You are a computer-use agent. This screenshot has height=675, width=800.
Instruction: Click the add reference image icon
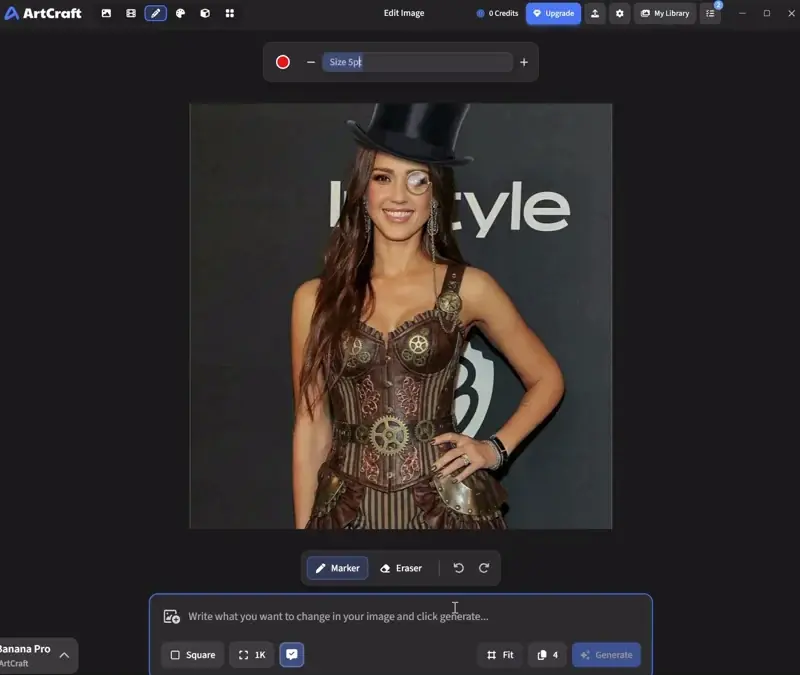(x=171, y=616)
